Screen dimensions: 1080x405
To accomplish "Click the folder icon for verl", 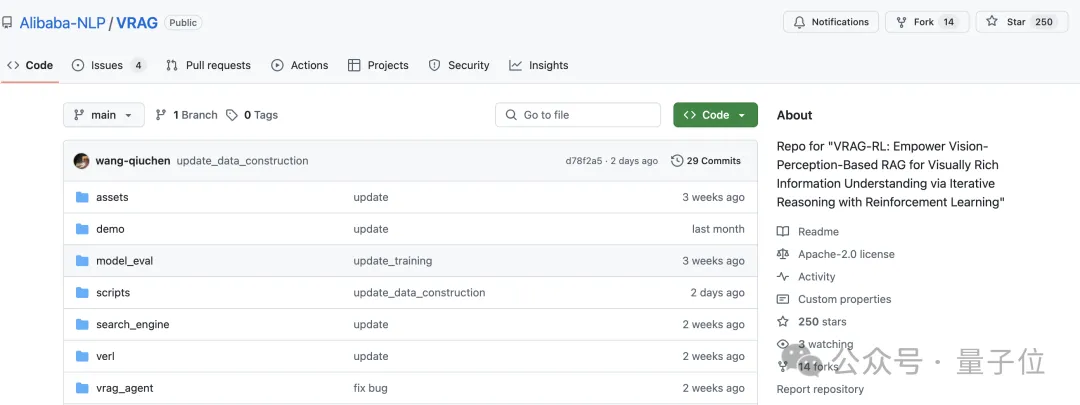I will (82, 356).
